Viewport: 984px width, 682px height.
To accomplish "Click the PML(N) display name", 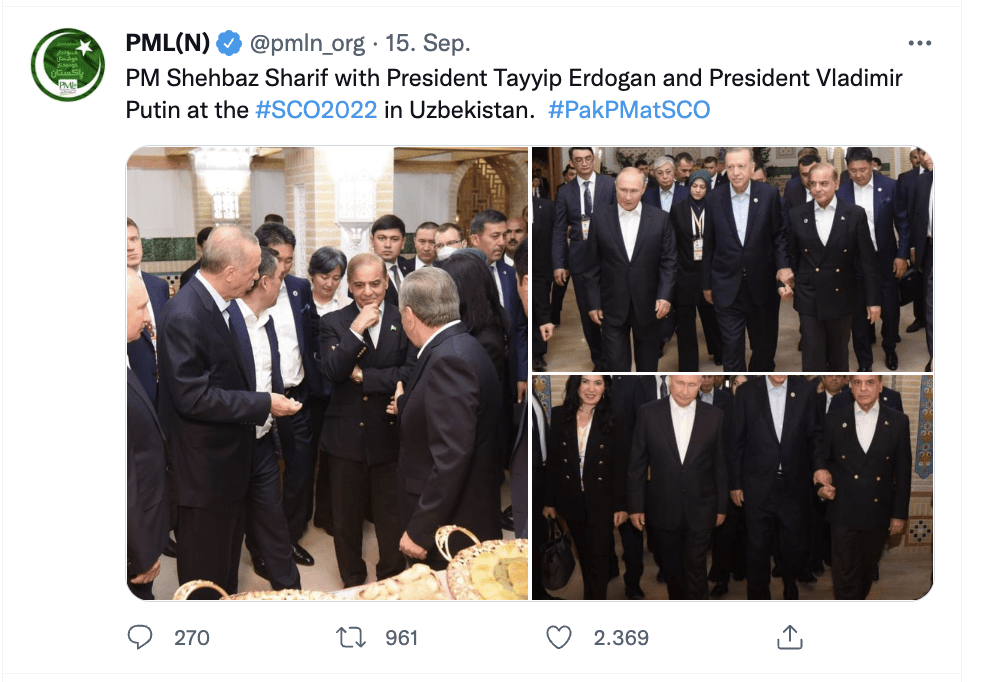I will pyautogui.click(x=167, y=44).
